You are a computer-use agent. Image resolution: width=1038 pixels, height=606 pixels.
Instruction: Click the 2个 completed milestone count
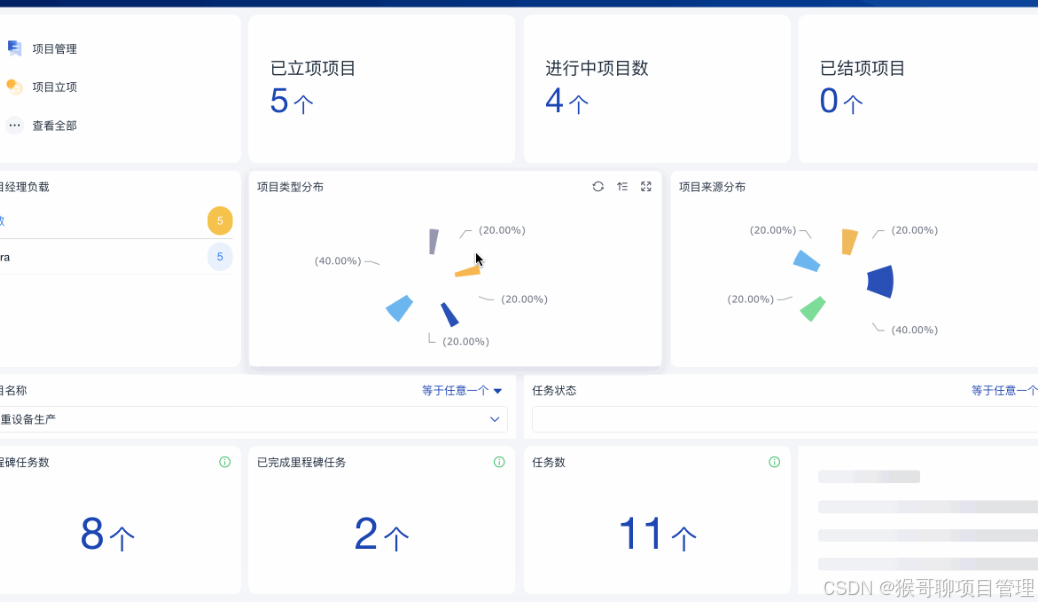[x=382, y=534]
